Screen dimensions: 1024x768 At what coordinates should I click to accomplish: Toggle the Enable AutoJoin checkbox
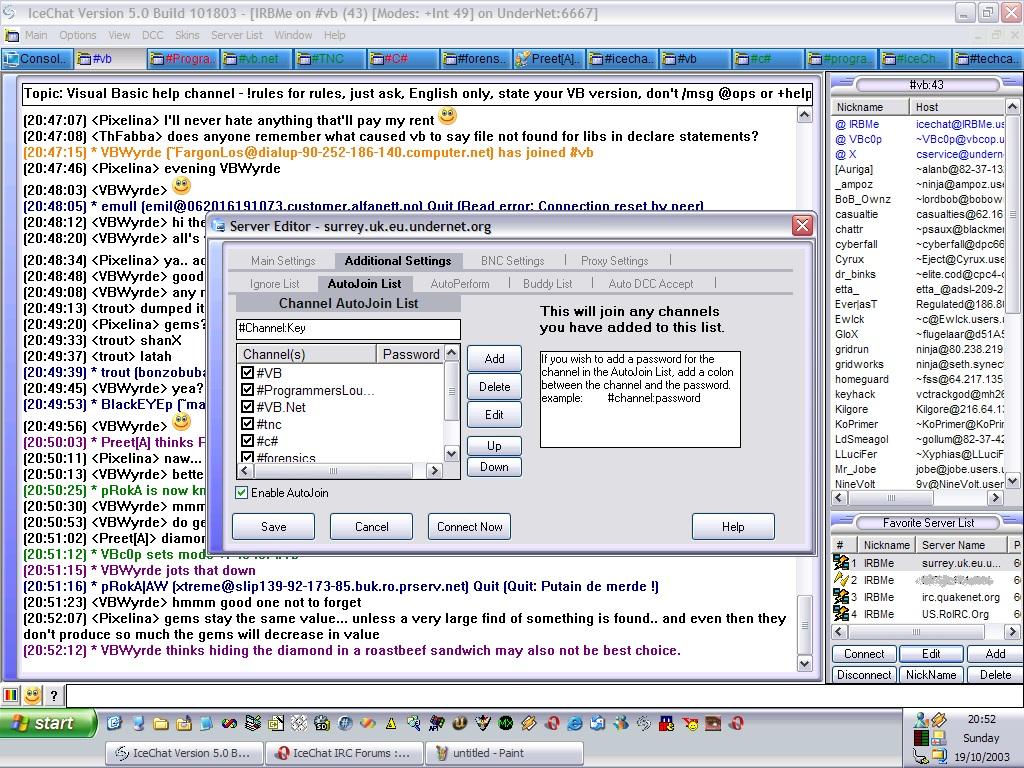point(242,492)
